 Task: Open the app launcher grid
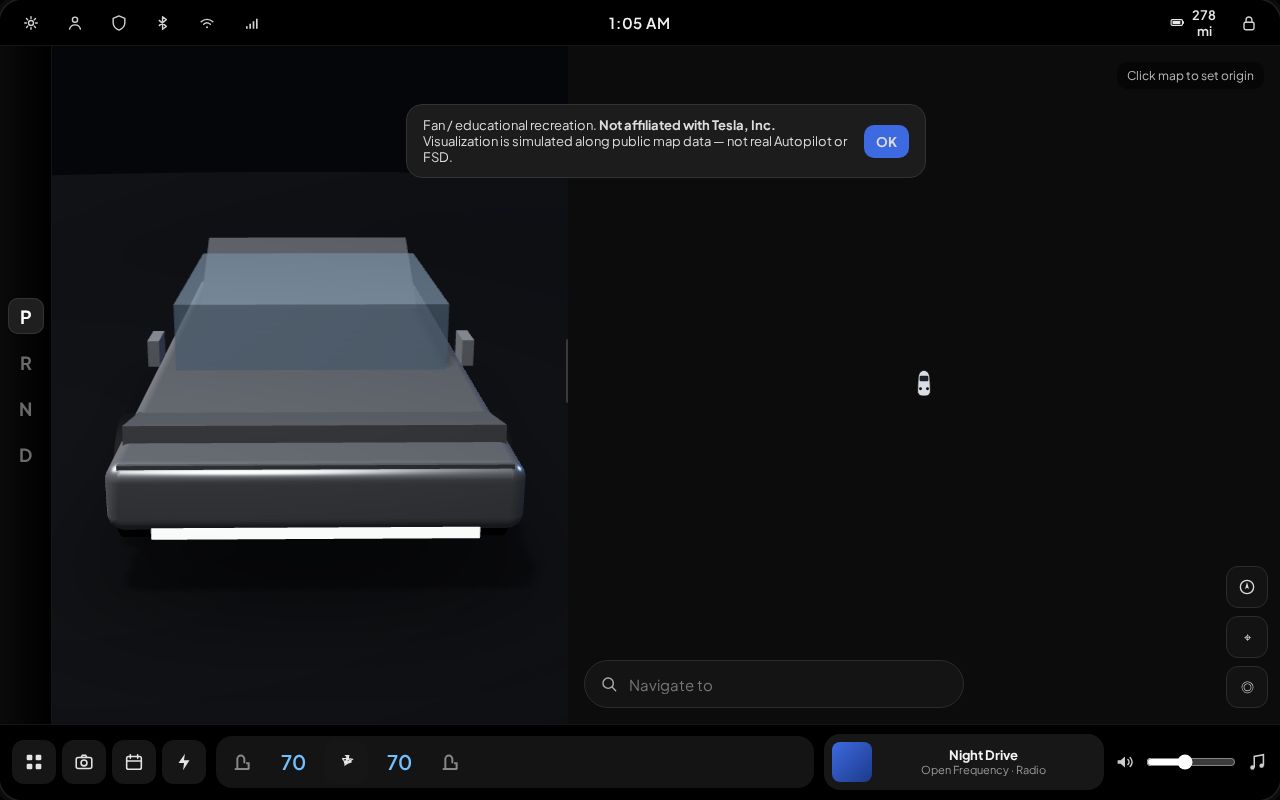34,762
